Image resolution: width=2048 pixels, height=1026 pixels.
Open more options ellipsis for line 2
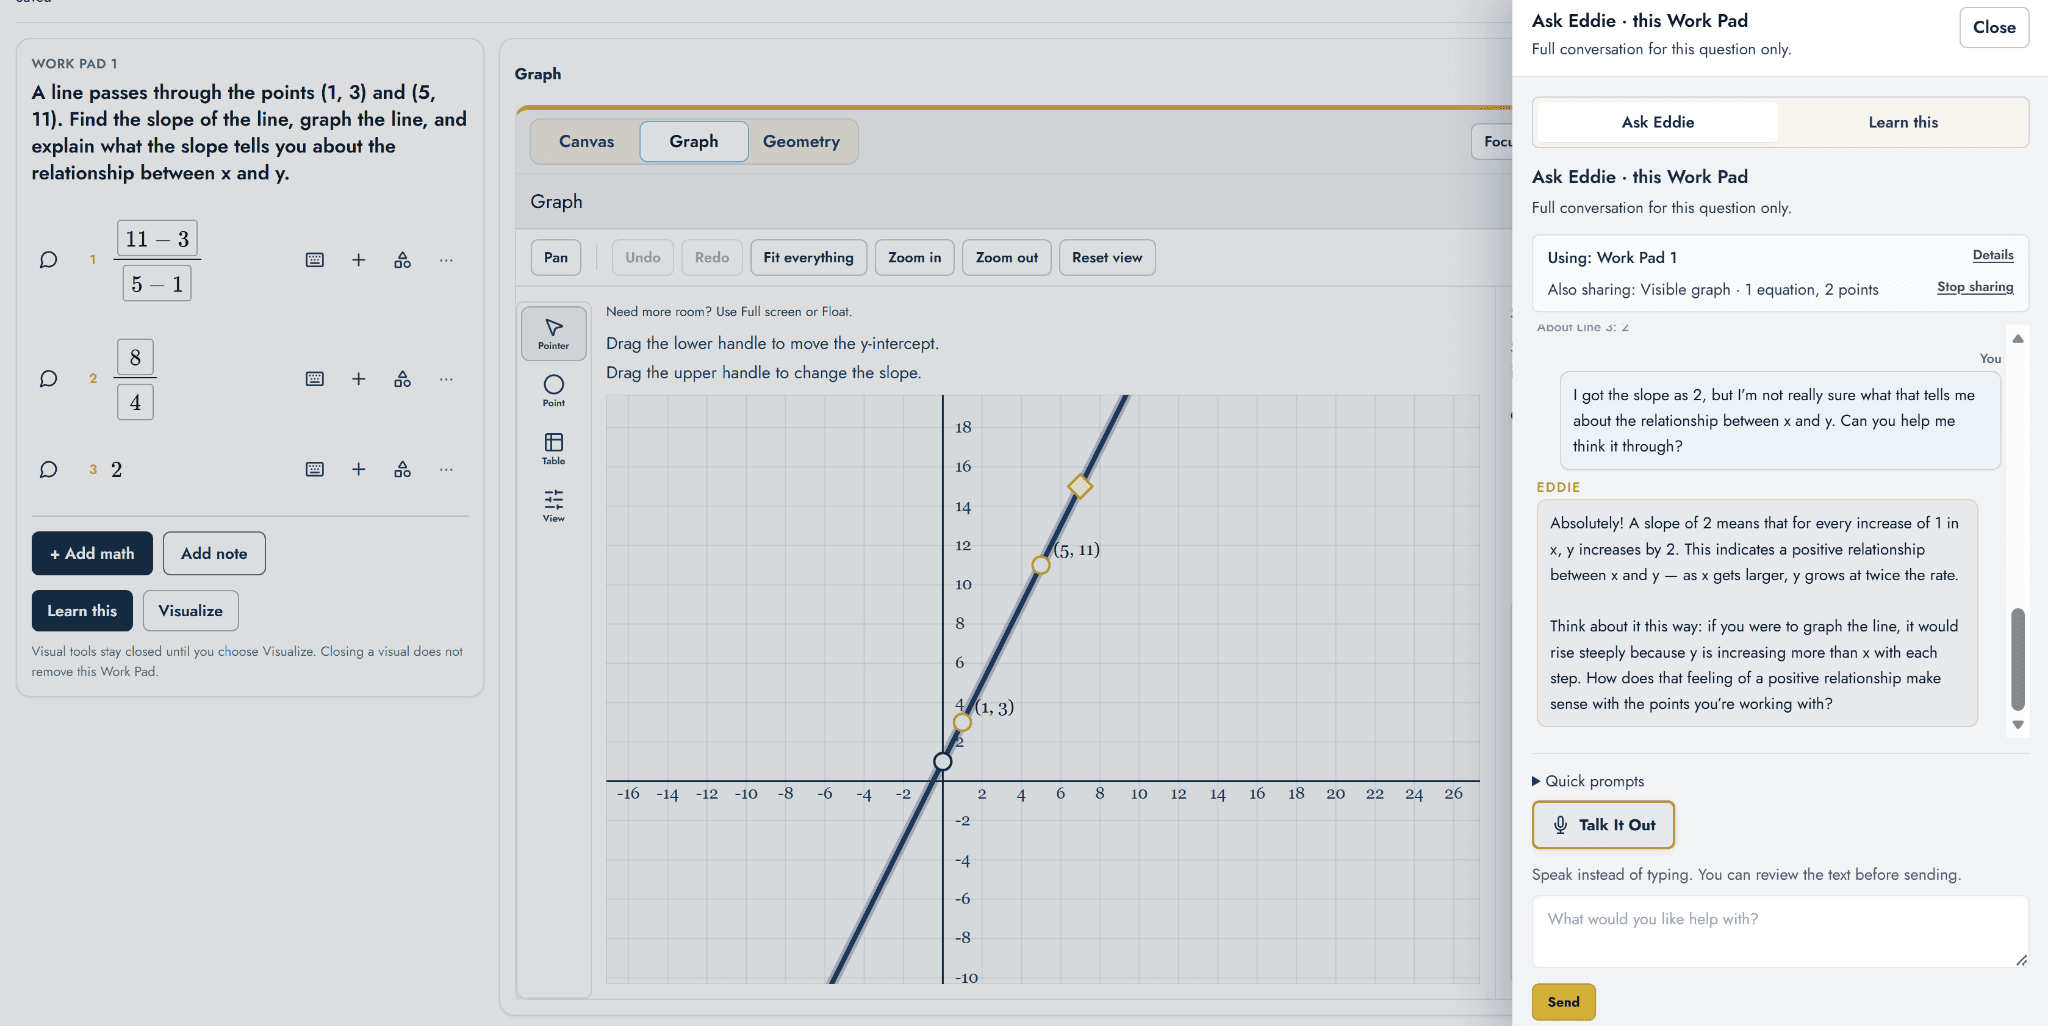[446, 379]
